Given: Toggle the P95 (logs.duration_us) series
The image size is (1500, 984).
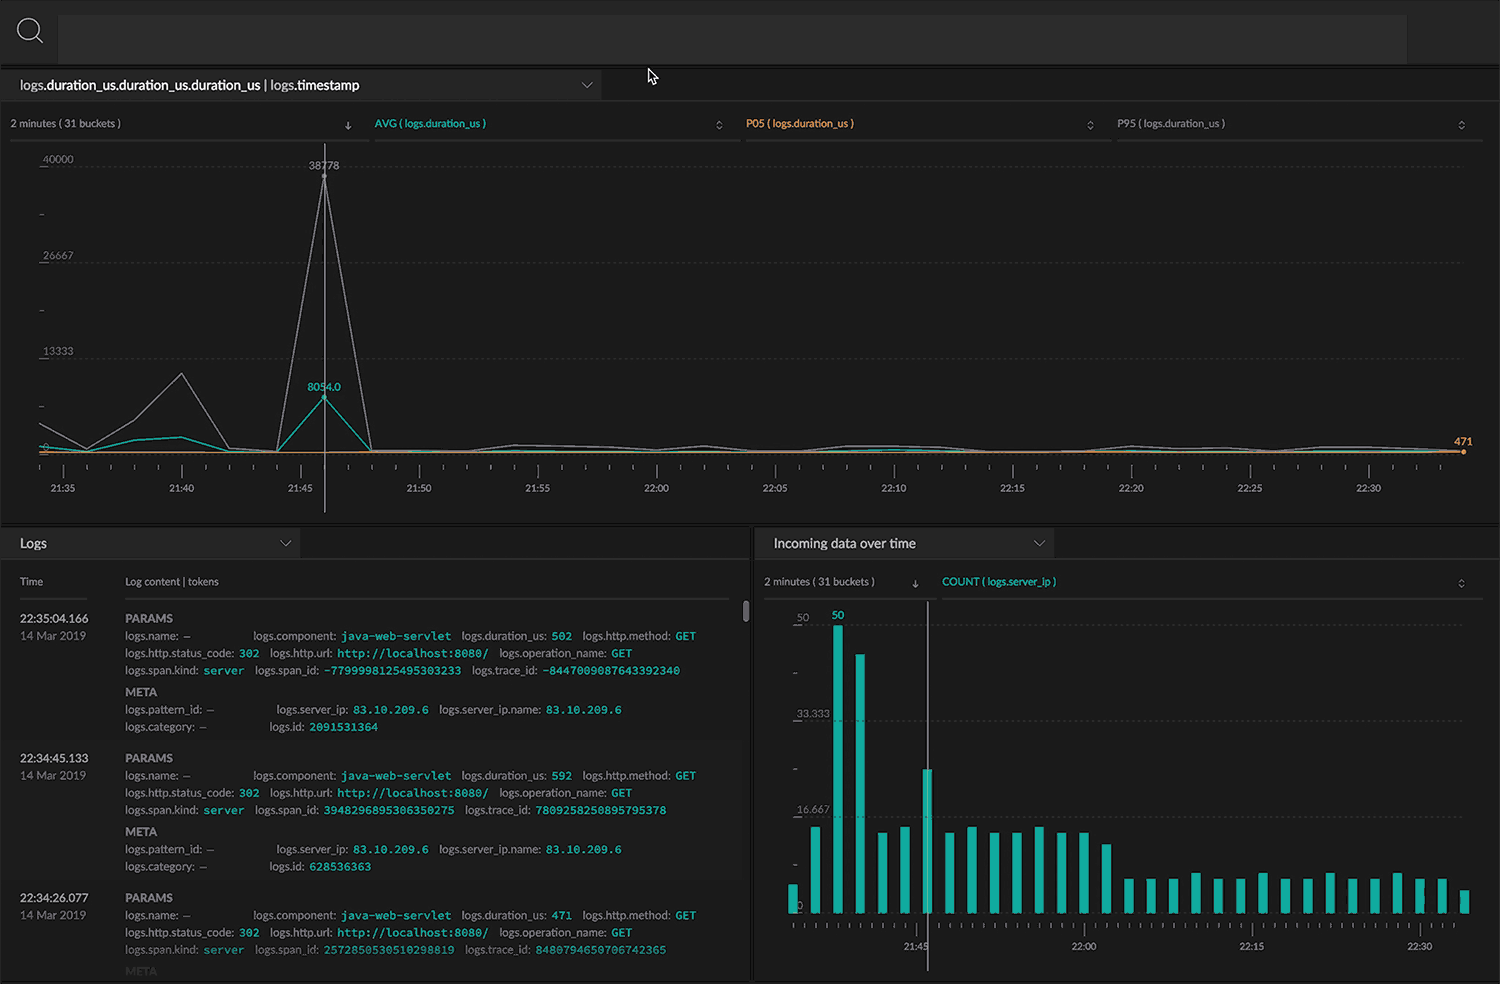Looking at the screenshot, I should click(1170, 123).
